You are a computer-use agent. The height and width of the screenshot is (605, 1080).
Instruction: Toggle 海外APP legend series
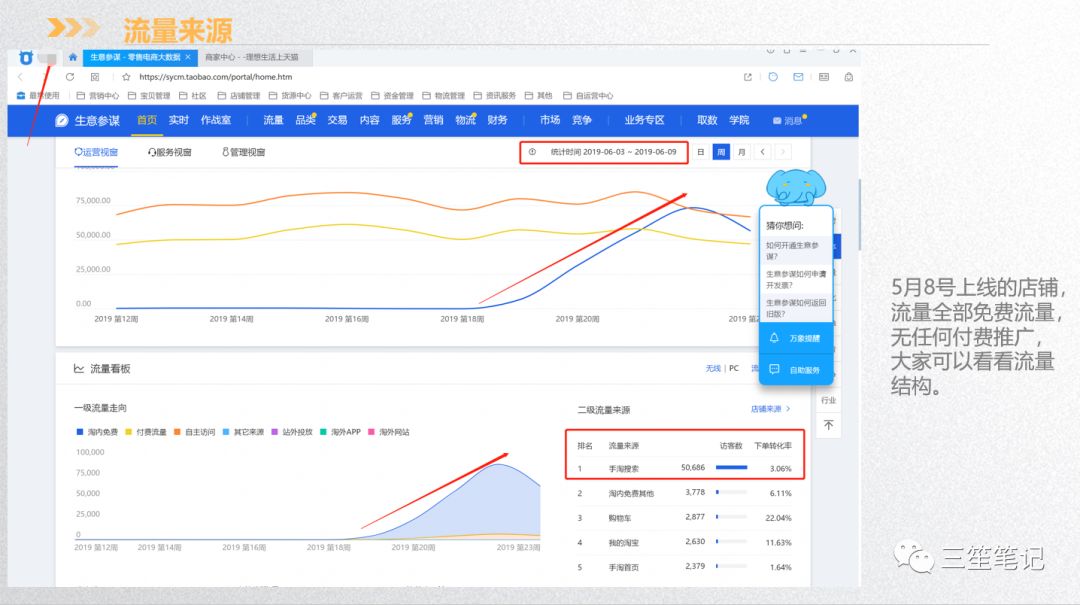[340, 432]
